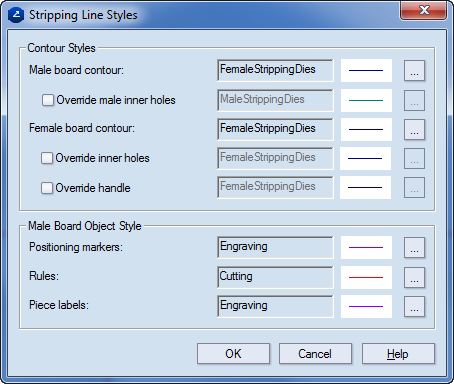Screen dimensions: 454x384
Task: Click the purple Positioning markers line preview
Action: [x=366, y=248]
